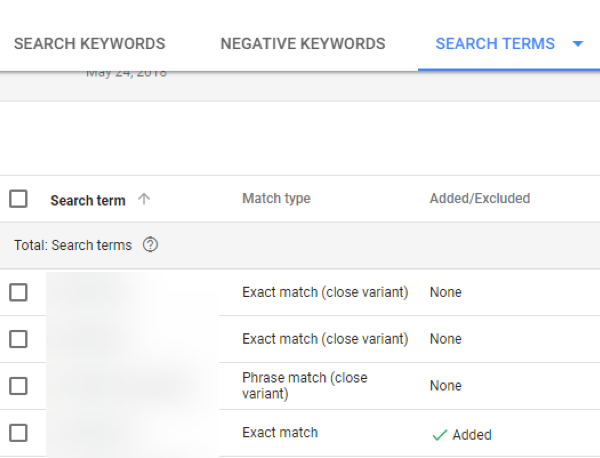The image size is (600, 458).
Task: Click the sort arrow next to Search term
Action: (x=144, y=199)
